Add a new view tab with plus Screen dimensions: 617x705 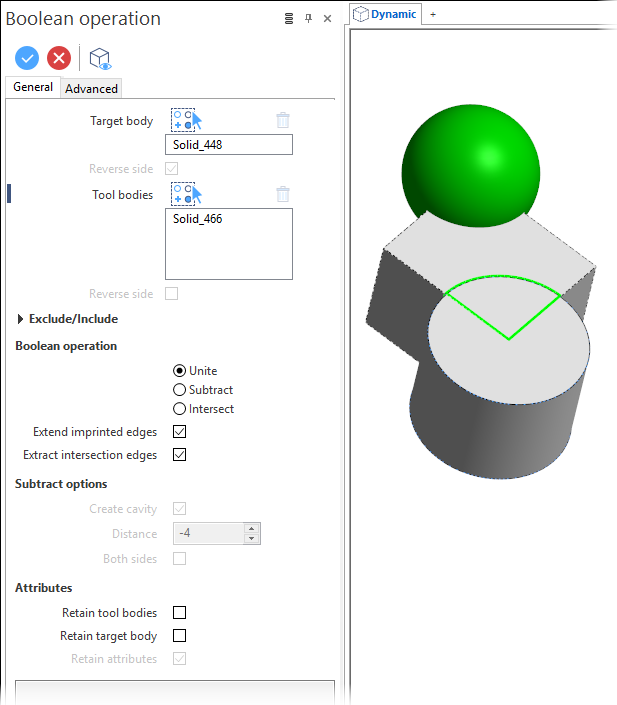tap(433, 14)
